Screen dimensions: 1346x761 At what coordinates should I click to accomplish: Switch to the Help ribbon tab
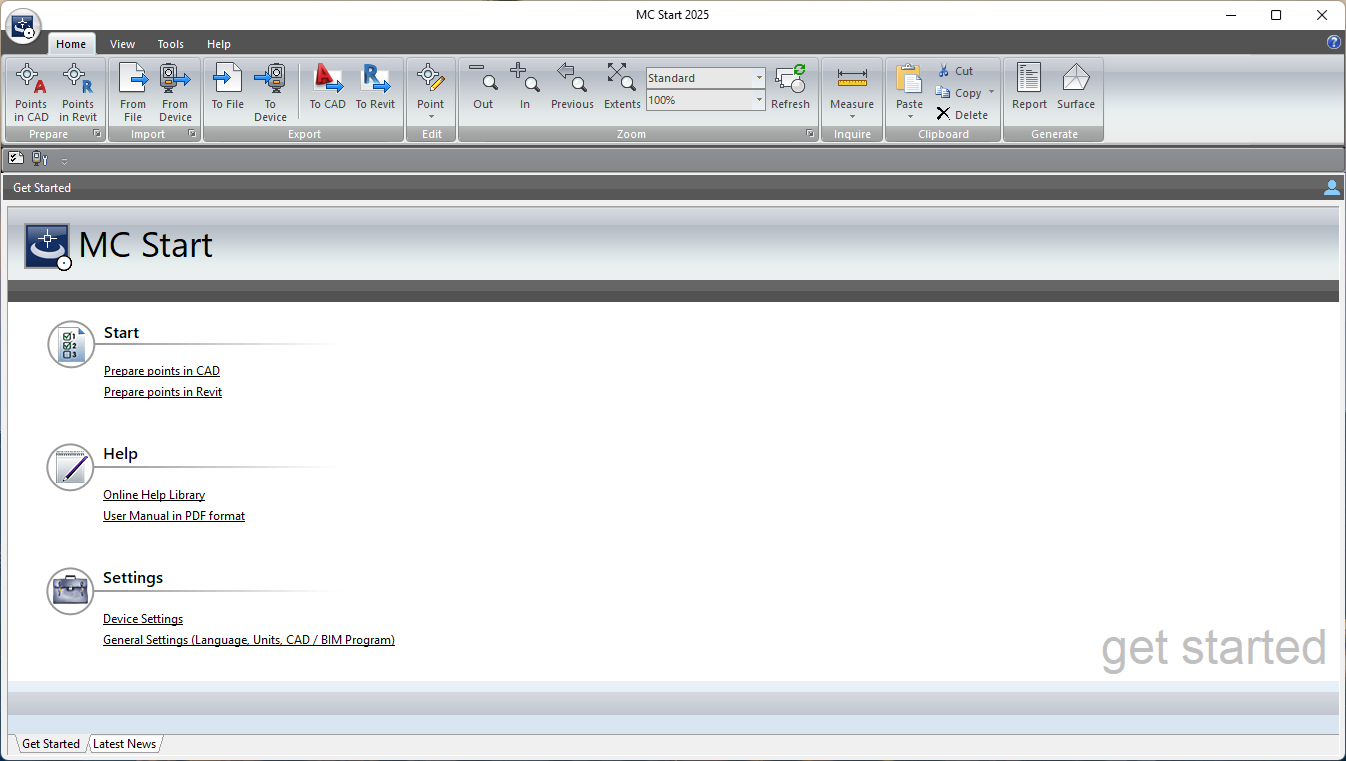[x=219, y=44]
